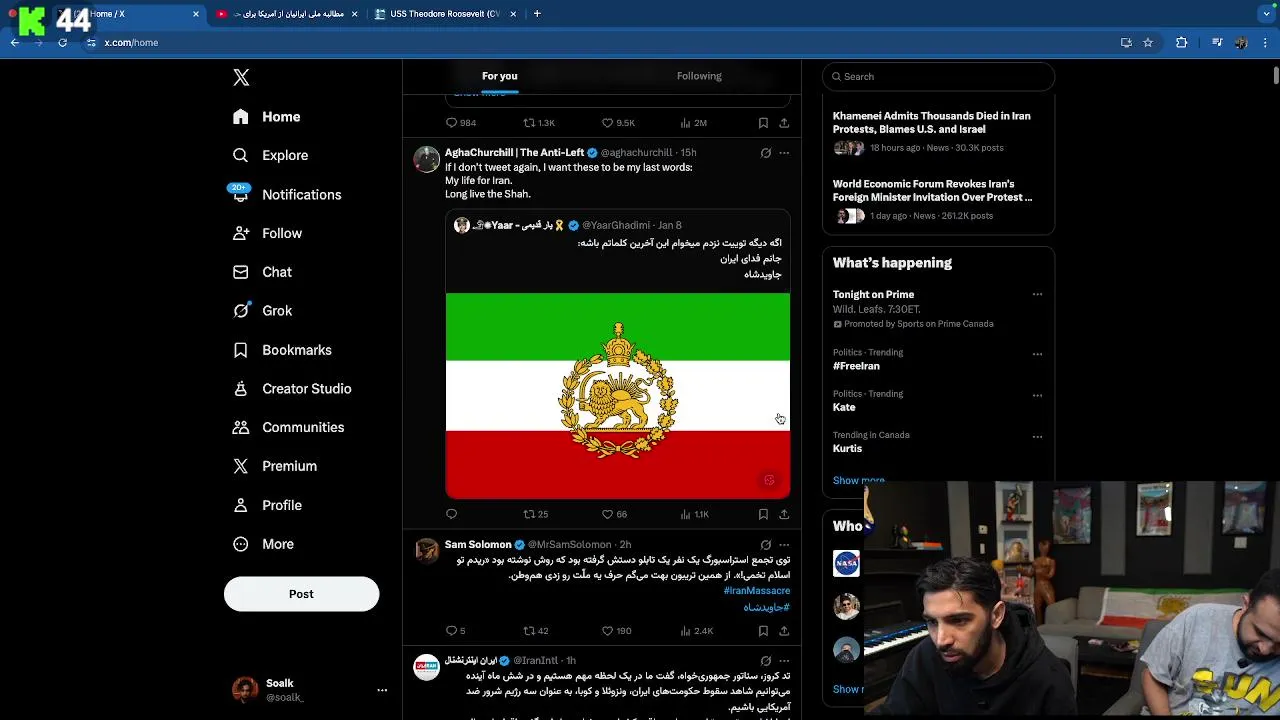Bookmark this page with star icon
1280x720 pixels.
click(x=1148, y=43)
